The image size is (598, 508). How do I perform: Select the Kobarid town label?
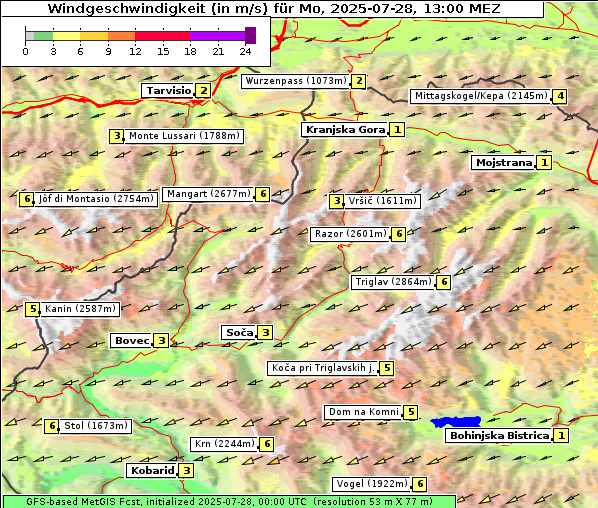click(x=153, y=471)
